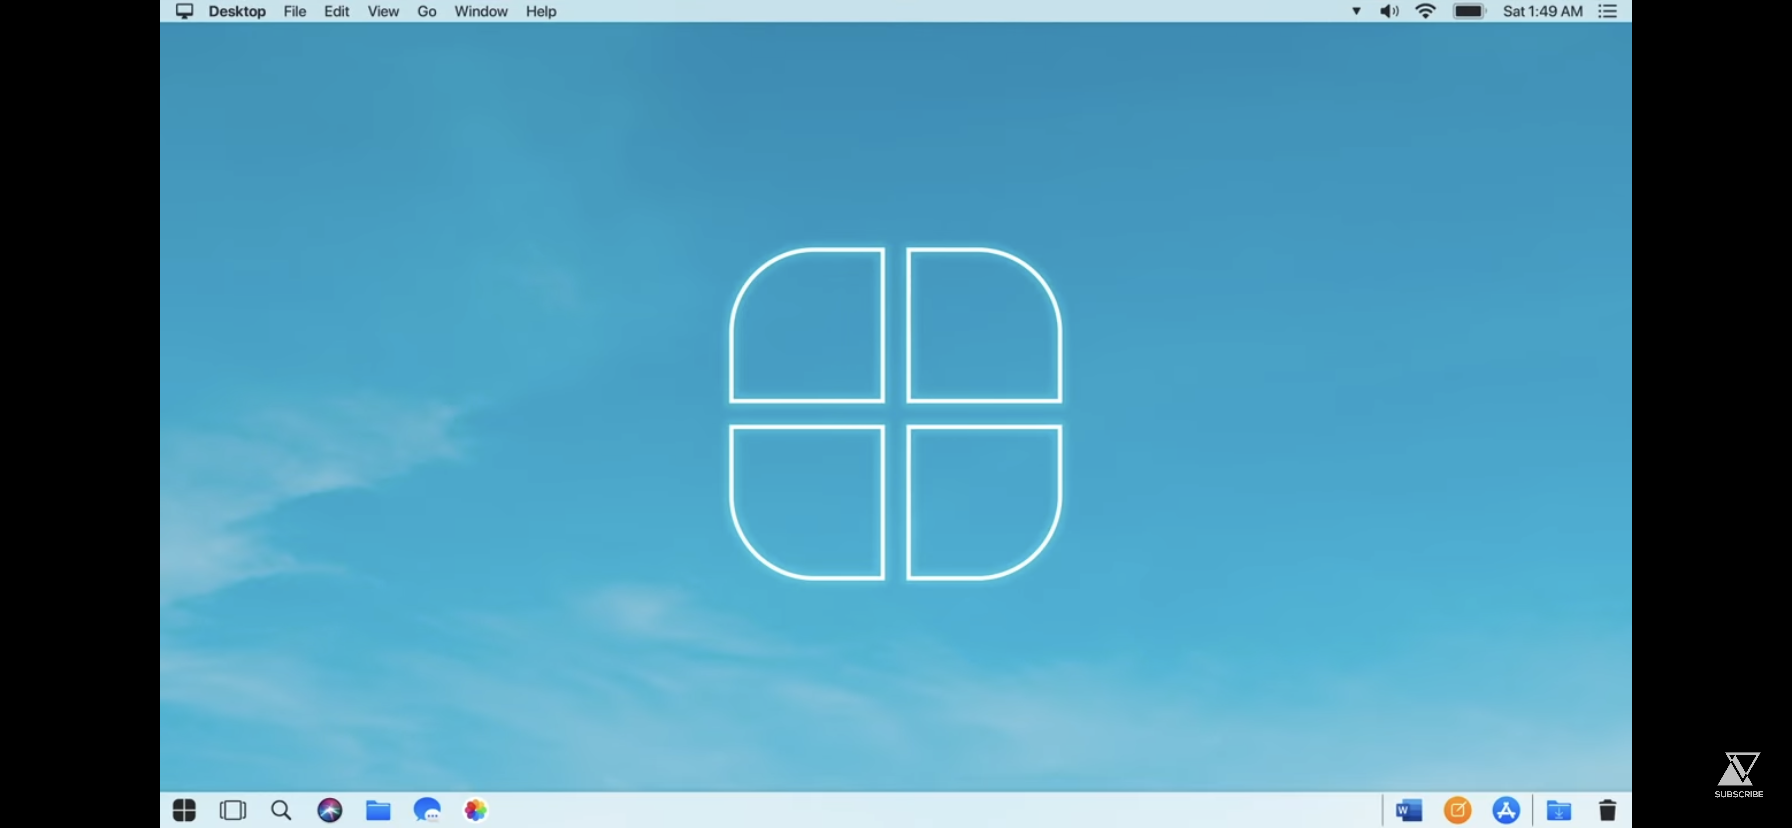Open the Trash bin
Screen dimensions: 1792x828
click(x=1607, y=810)
